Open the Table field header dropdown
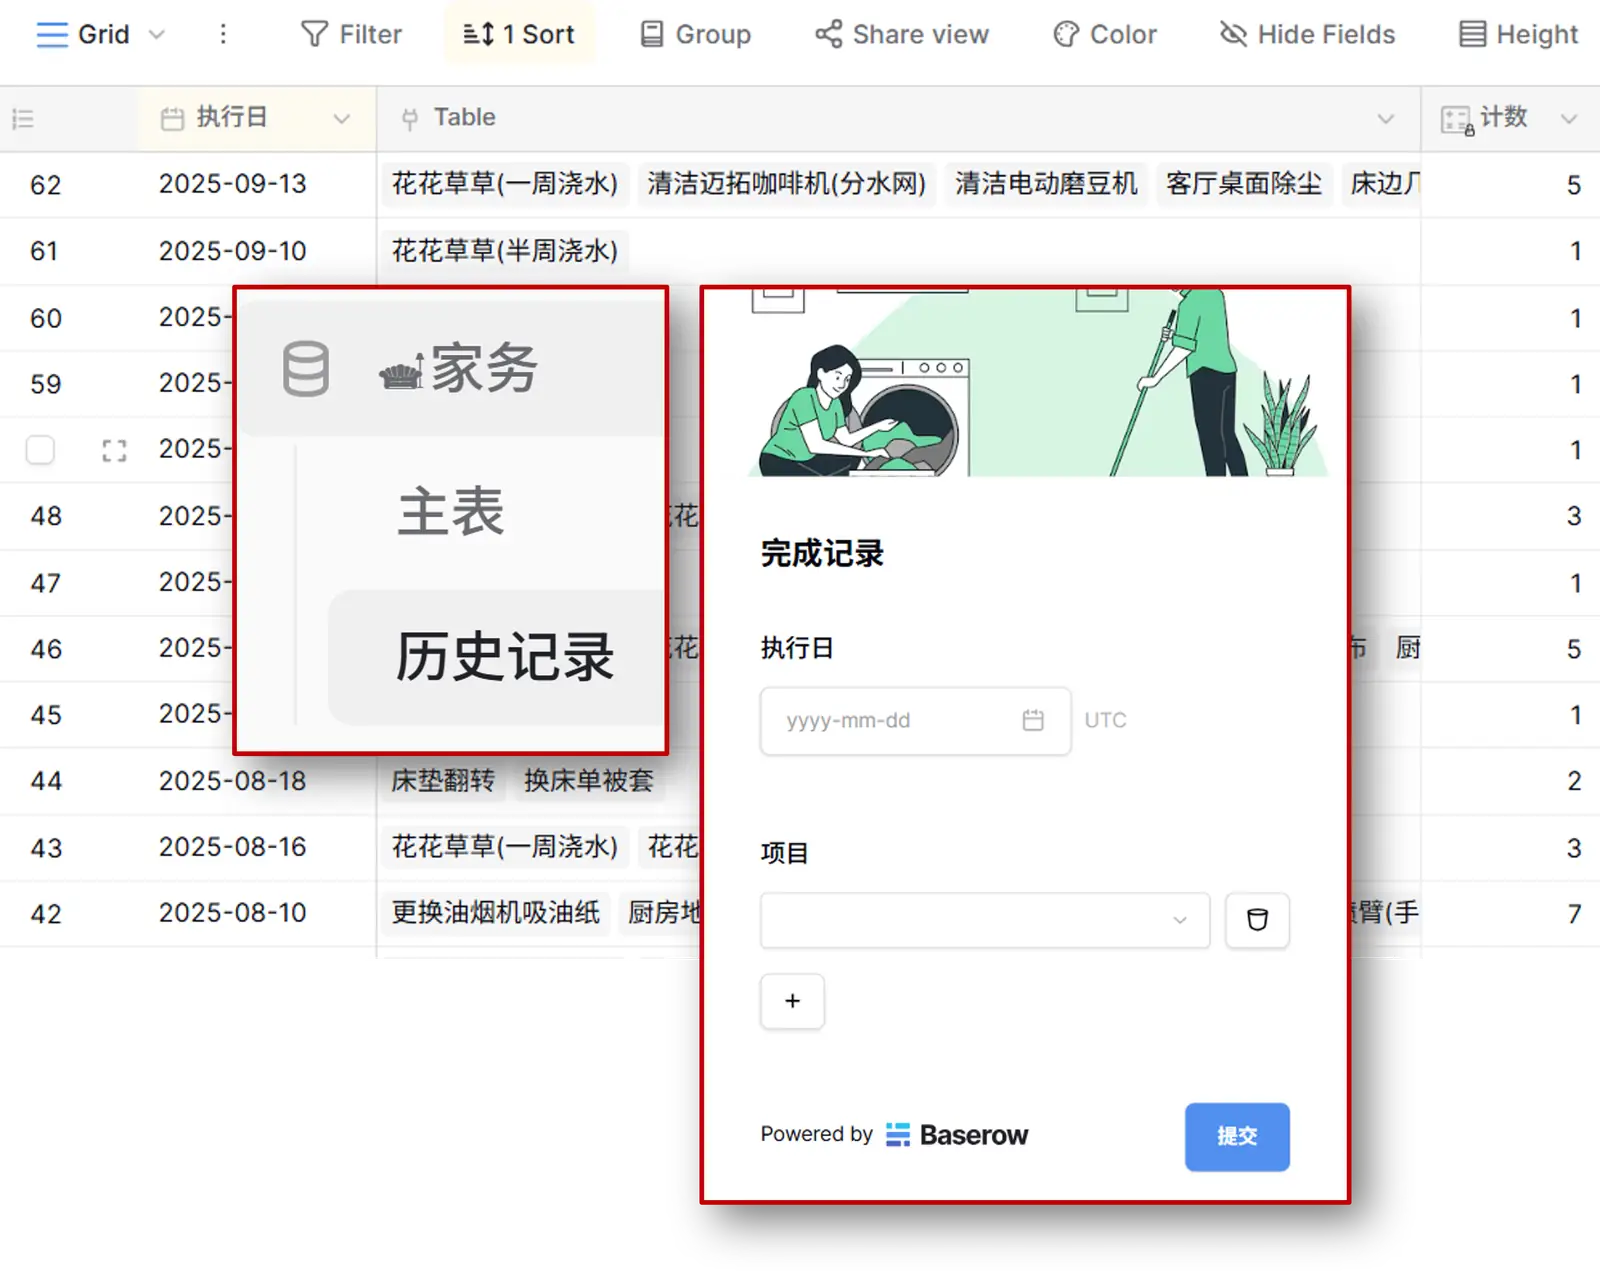Viewport: 1600px width, 1271px height. [x=1385, y=117]
